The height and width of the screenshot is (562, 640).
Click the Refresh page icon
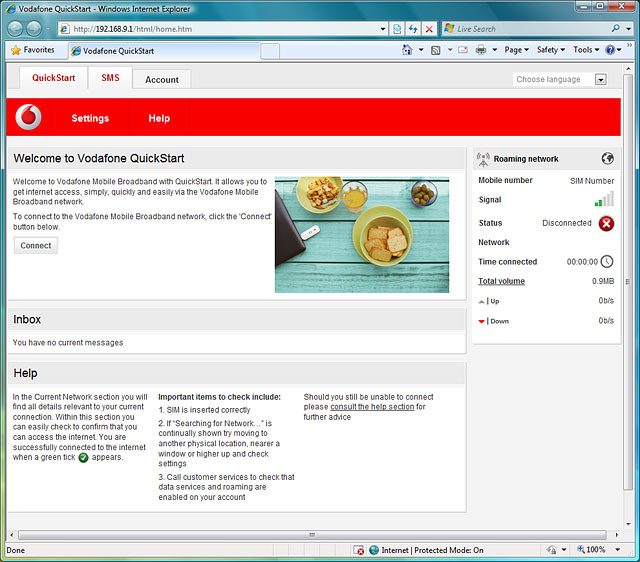[413, 29]
